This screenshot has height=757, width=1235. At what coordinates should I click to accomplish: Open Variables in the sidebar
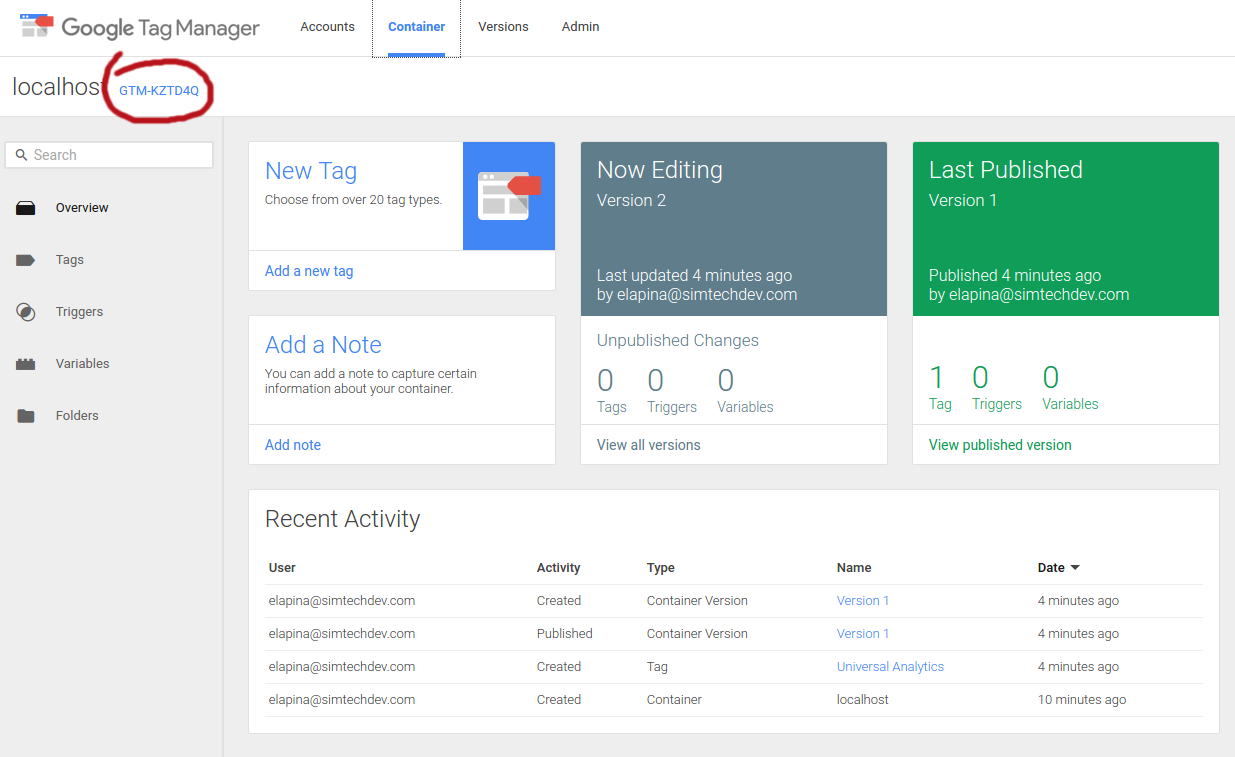tap(82, 364)
